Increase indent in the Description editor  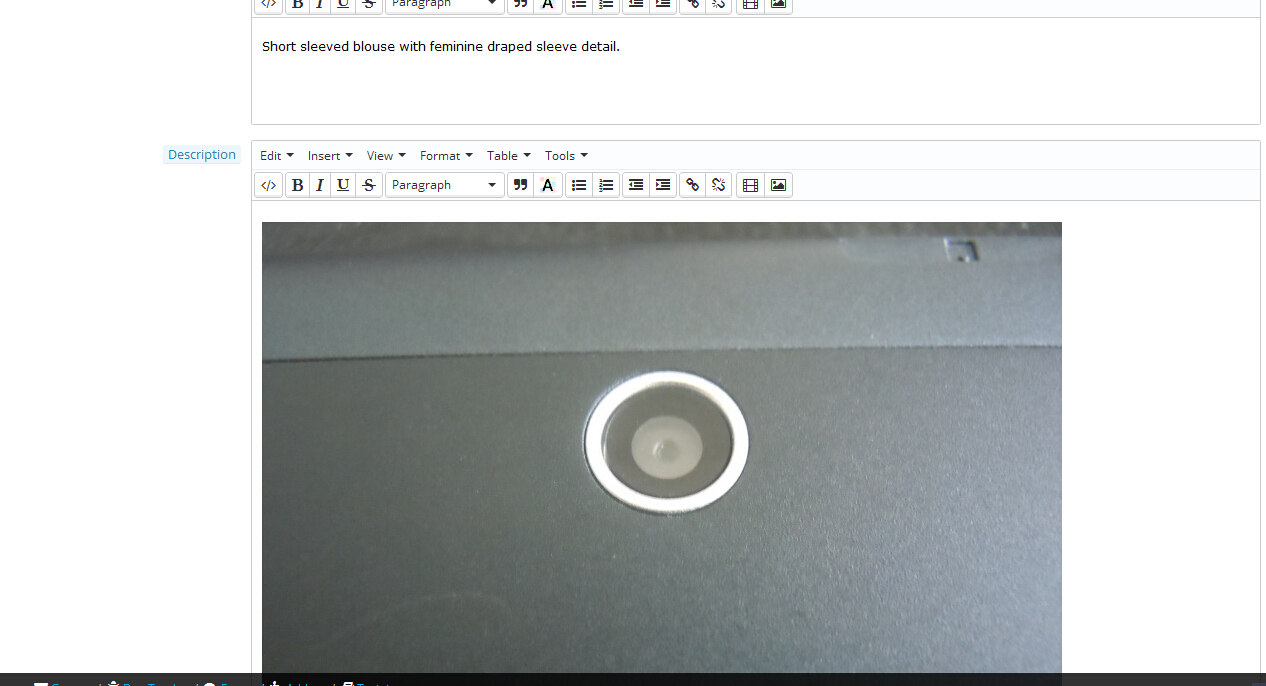pyautogui.click(x=662, y=185)
